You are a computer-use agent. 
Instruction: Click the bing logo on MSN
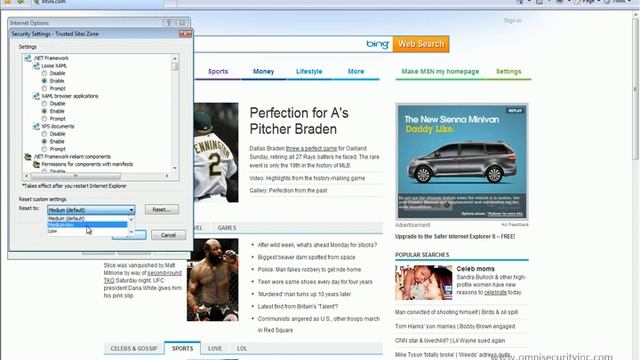click(377, 44)
